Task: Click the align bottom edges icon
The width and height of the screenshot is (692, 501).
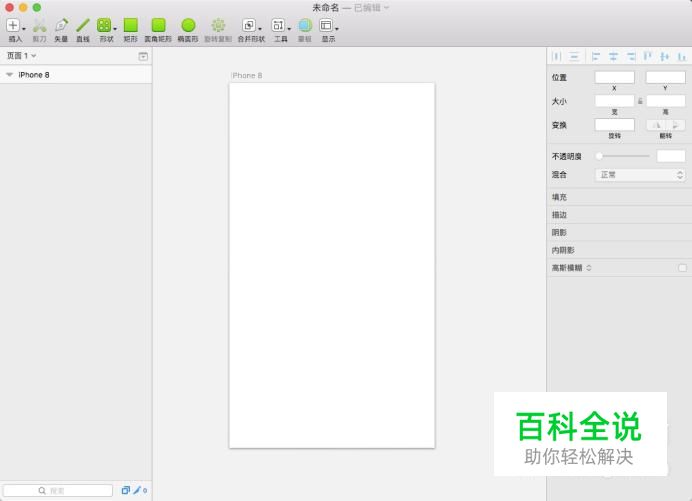Action: pyautogui.click(x=682, y=56)
